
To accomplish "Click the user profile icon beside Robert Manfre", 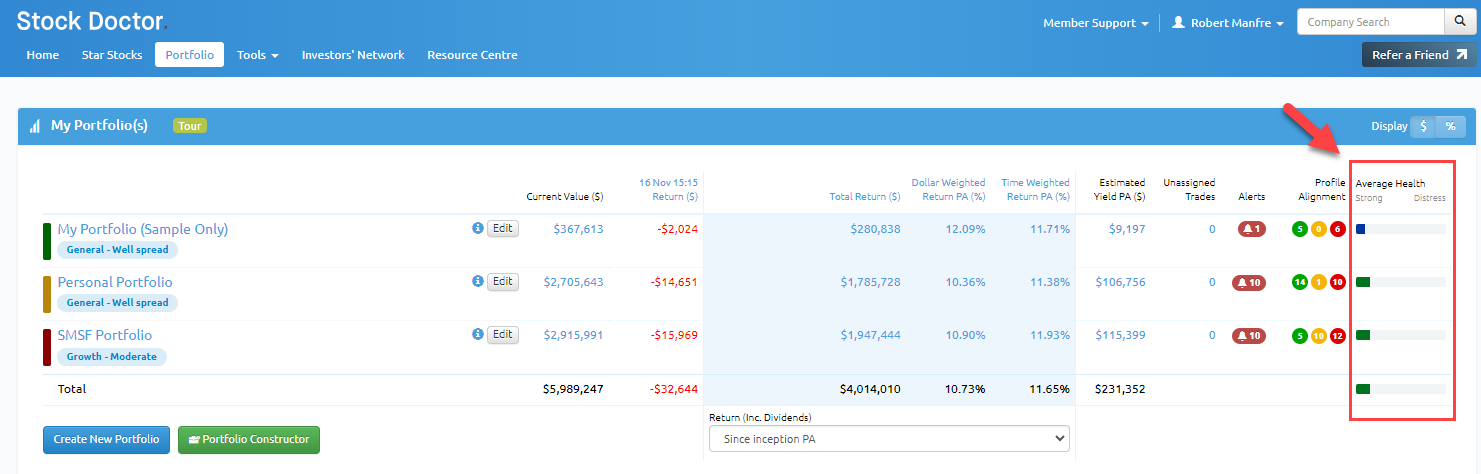I will click(1178, 22).
